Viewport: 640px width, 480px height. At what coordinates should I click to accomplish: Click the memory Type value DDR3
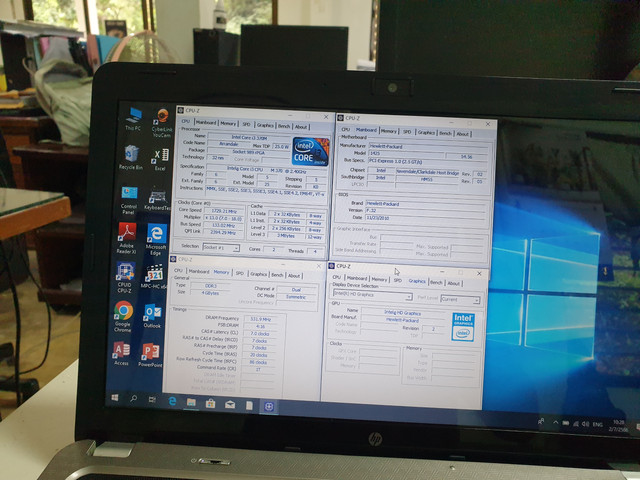coord(210,286)
